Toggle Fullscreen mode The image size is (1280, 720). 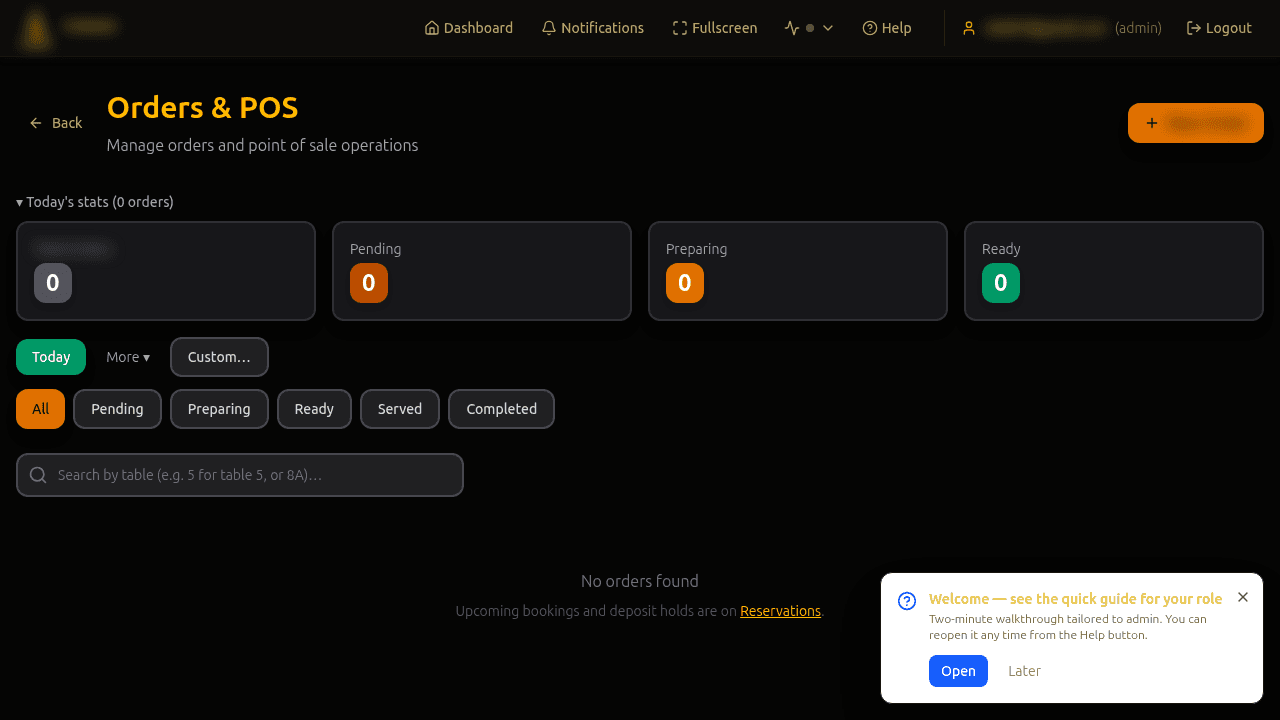(x=715, y=28)
